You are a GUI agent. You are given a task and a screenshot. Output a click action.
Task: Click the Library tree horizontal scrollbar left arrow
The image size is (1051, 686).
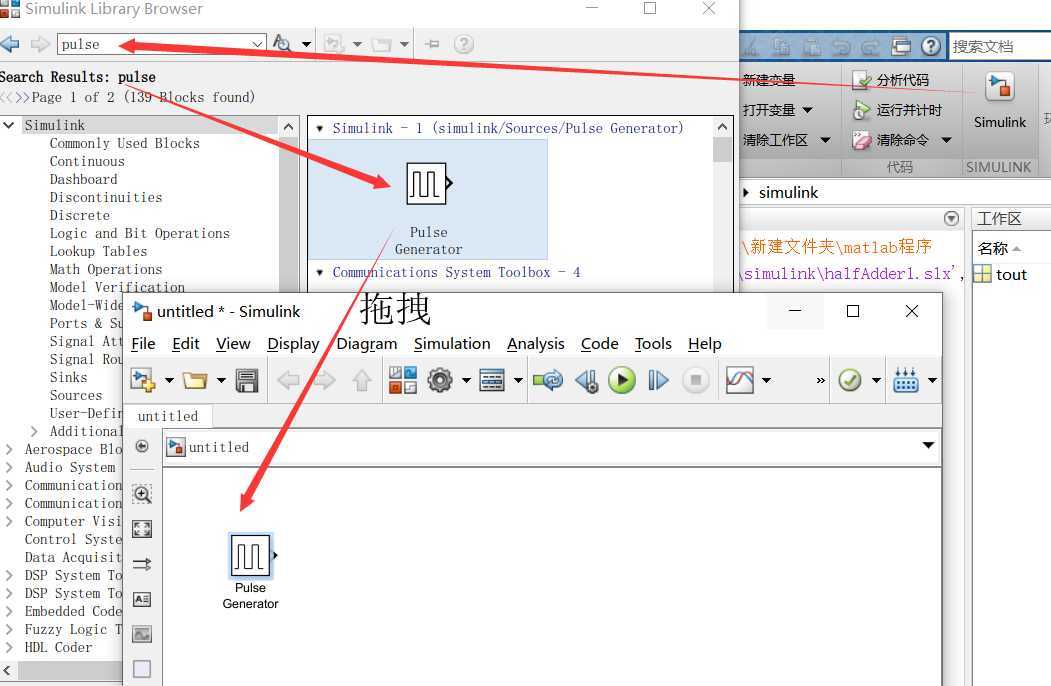[7, 670]
